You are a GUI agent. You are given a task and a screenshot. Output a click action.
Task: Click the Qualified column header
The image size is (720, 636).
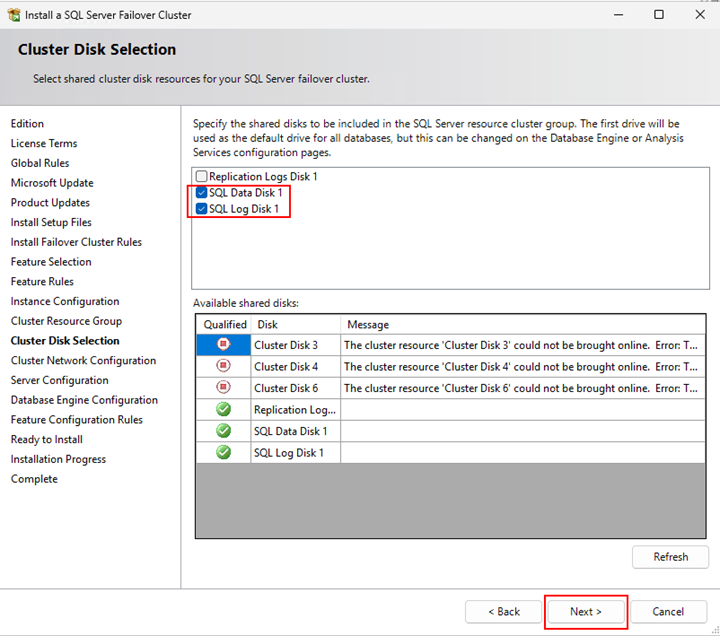224,324
